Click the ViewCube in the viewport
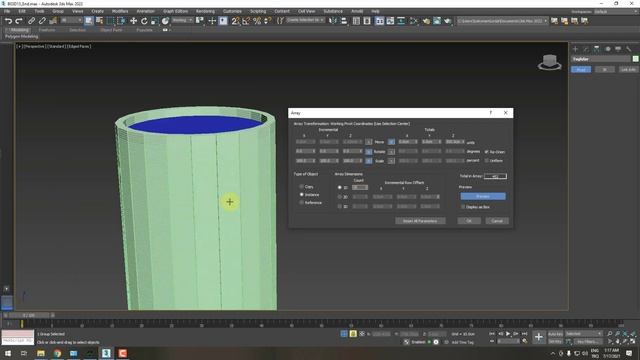The height and width of the screenshot is (360, 640). [549, 62]
